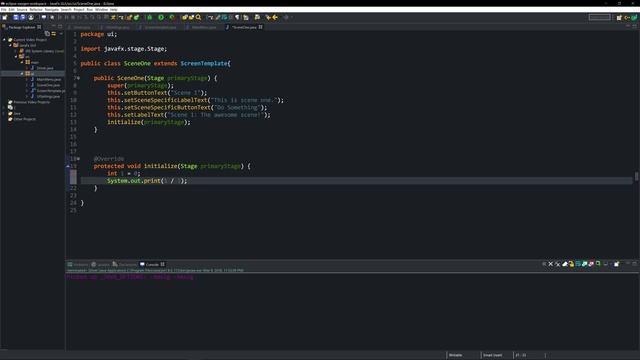Open the Package Explorer view menu
The image size is (640, 360).
pos(61,33)
